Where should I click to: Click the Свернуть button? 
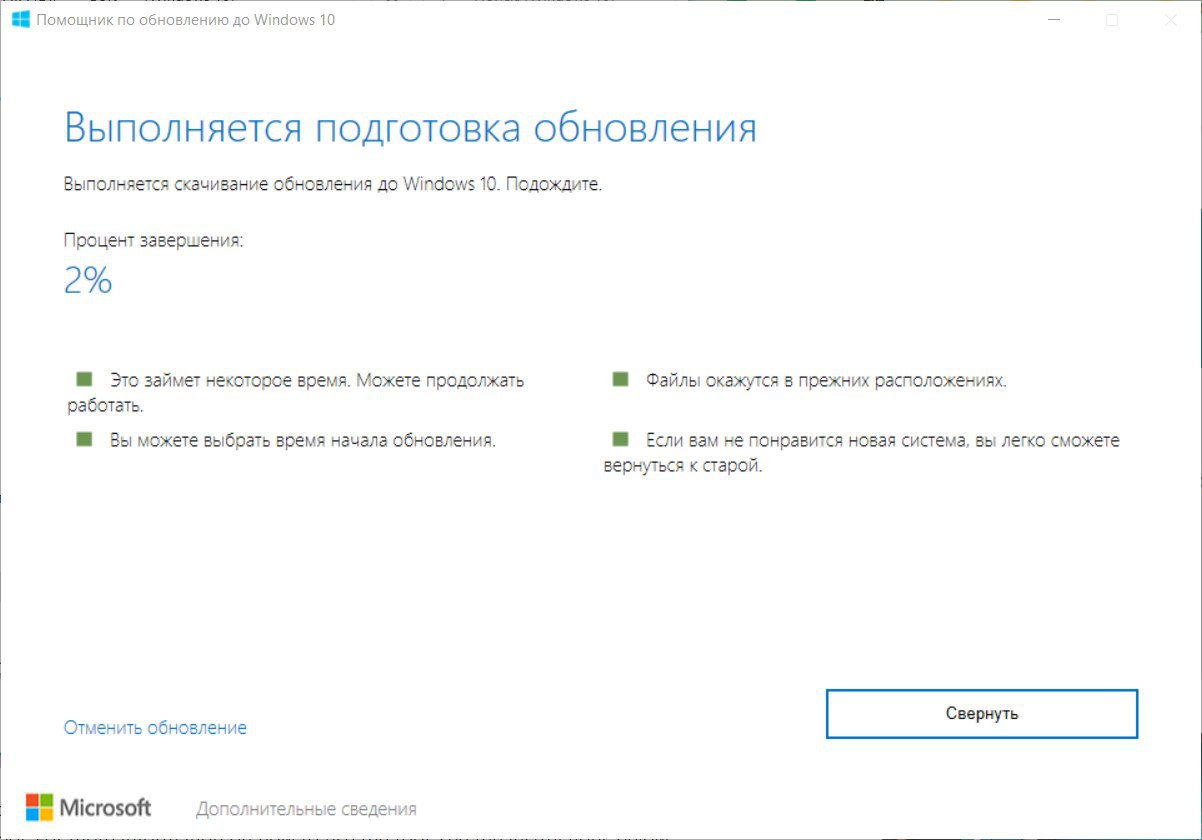[x=982, y=714]
